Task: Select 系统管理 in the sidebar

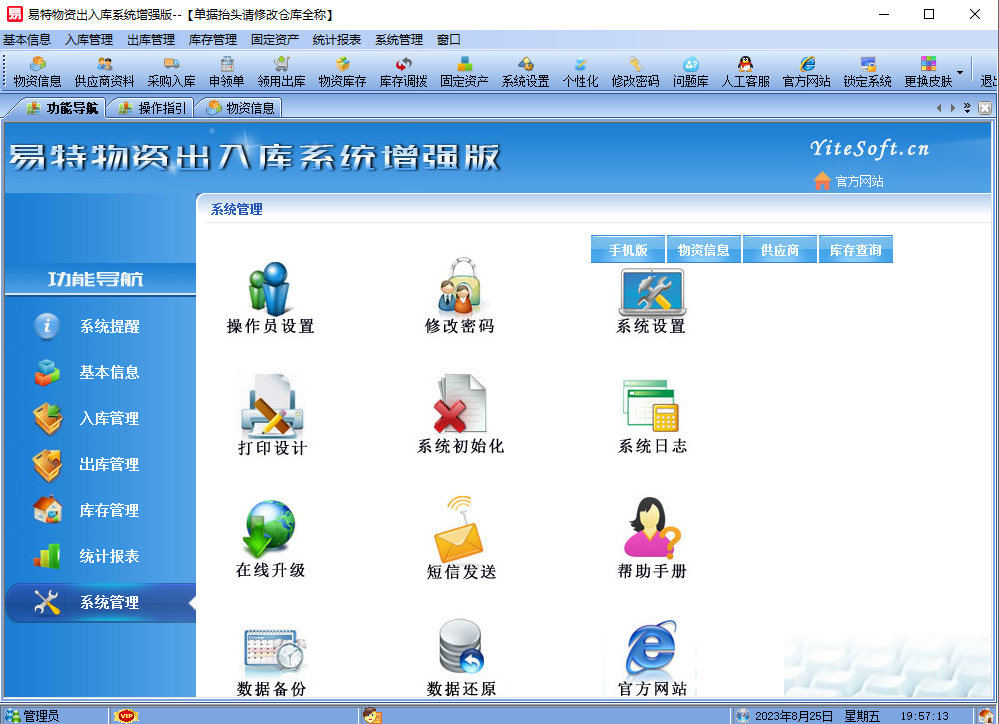Action: tap(100, 602)
